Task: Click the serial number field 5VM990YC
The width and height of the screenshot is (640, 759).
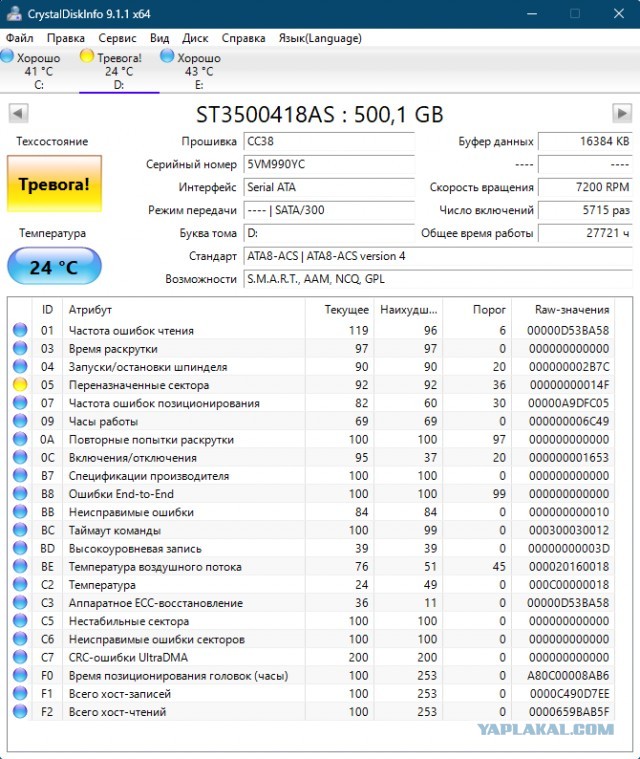Action: point(329,165)
